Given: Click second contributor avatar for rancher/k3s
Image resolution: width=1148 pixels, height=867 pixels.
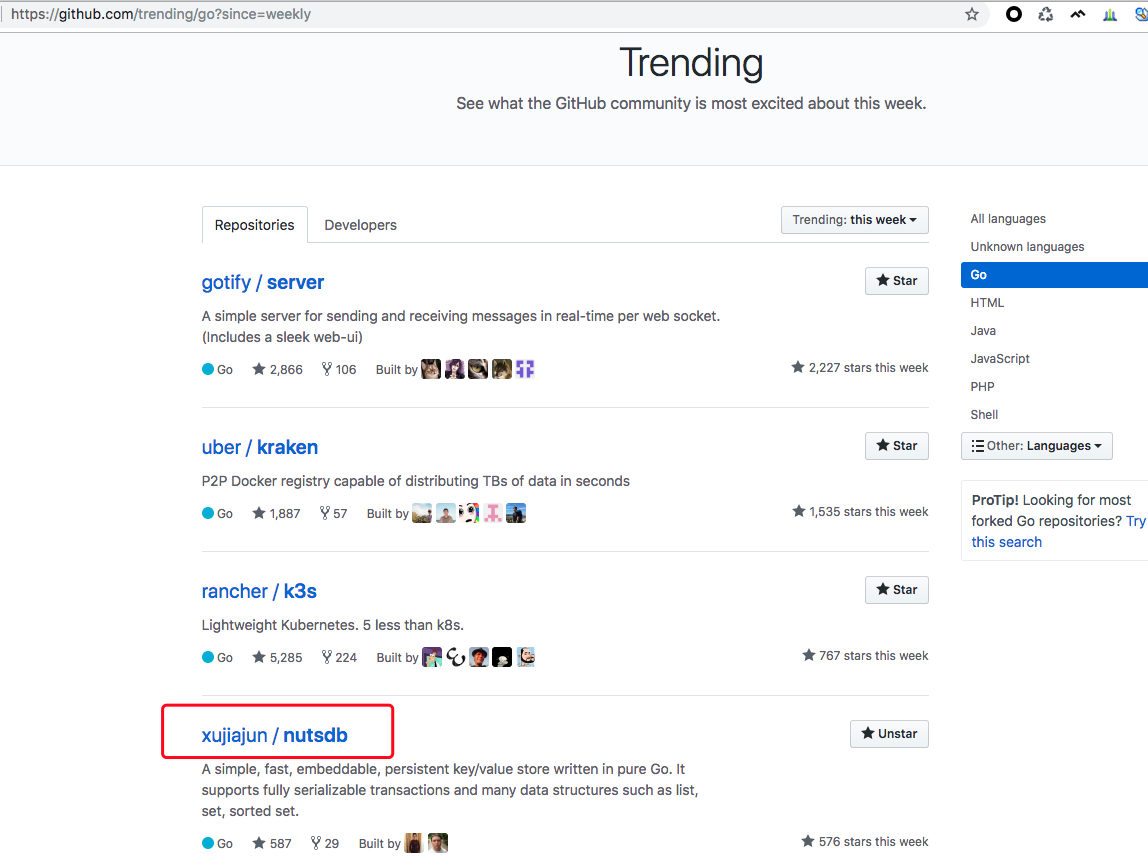Looking at the screenshot, I should click(455, 658).
